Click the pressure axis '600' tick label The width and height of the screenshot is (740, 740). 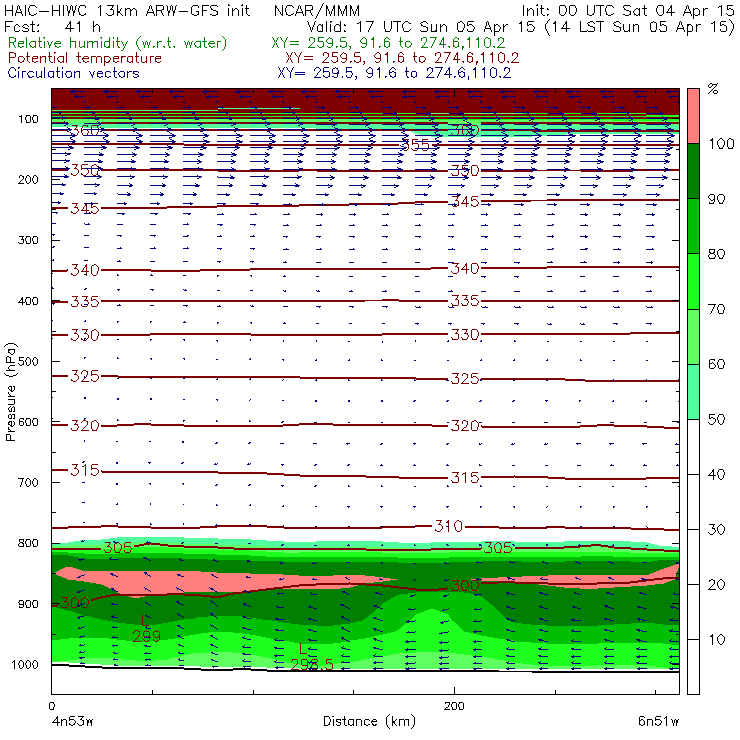28,422
